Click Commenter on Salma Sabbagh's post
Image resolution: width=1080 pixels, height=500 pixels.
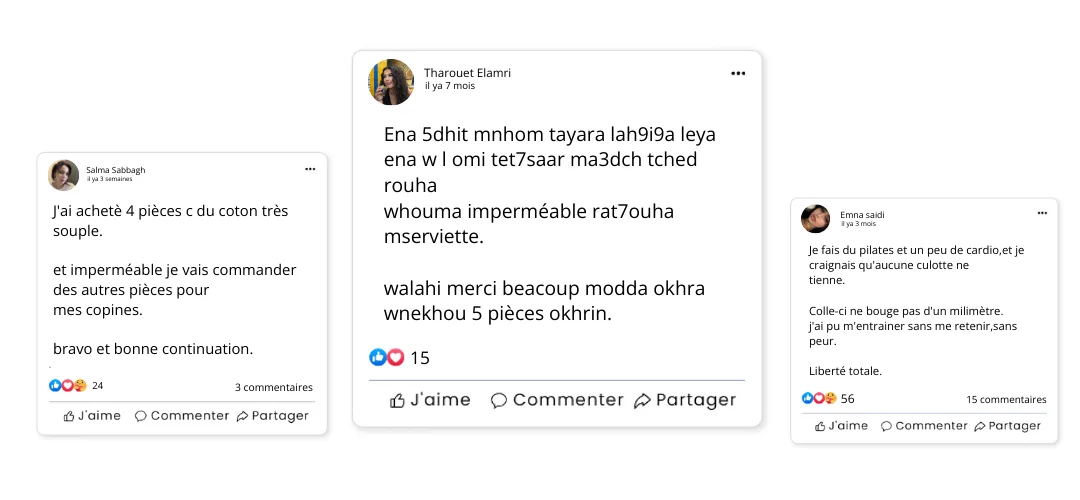pos(182,416)
